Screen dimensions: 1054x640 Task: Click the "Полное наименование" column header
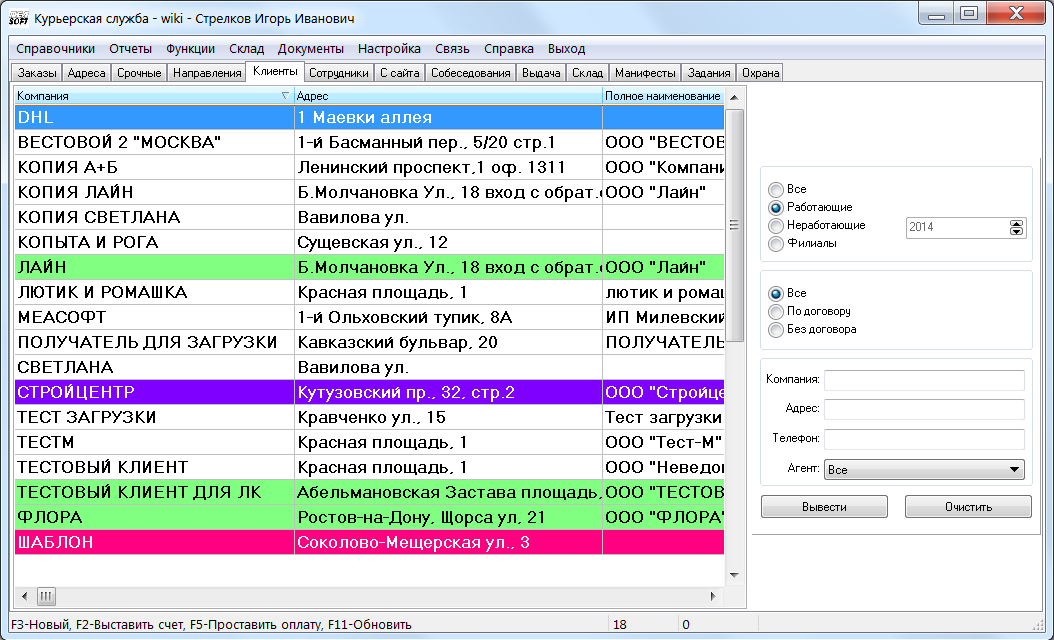[663, 96]
